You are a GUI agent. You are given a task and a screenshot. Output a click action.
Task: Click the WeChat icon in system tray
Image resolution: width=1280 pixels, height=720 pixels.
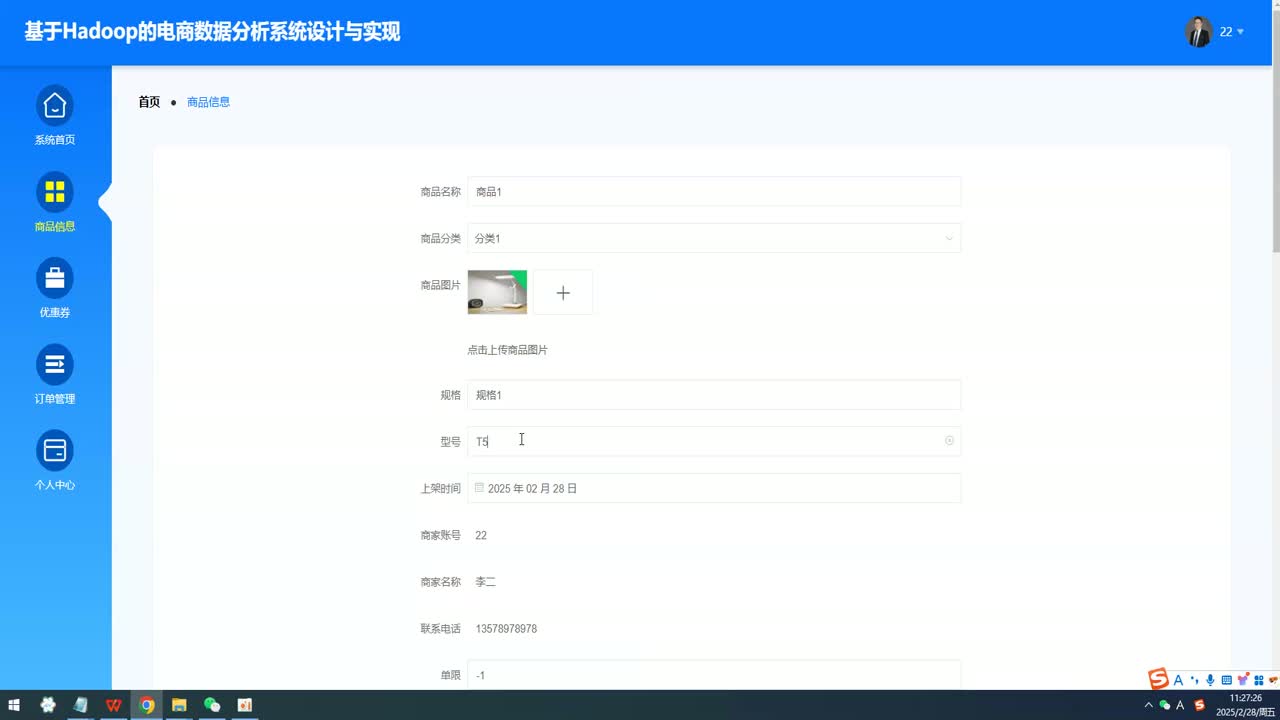(x=1164, y=705)
